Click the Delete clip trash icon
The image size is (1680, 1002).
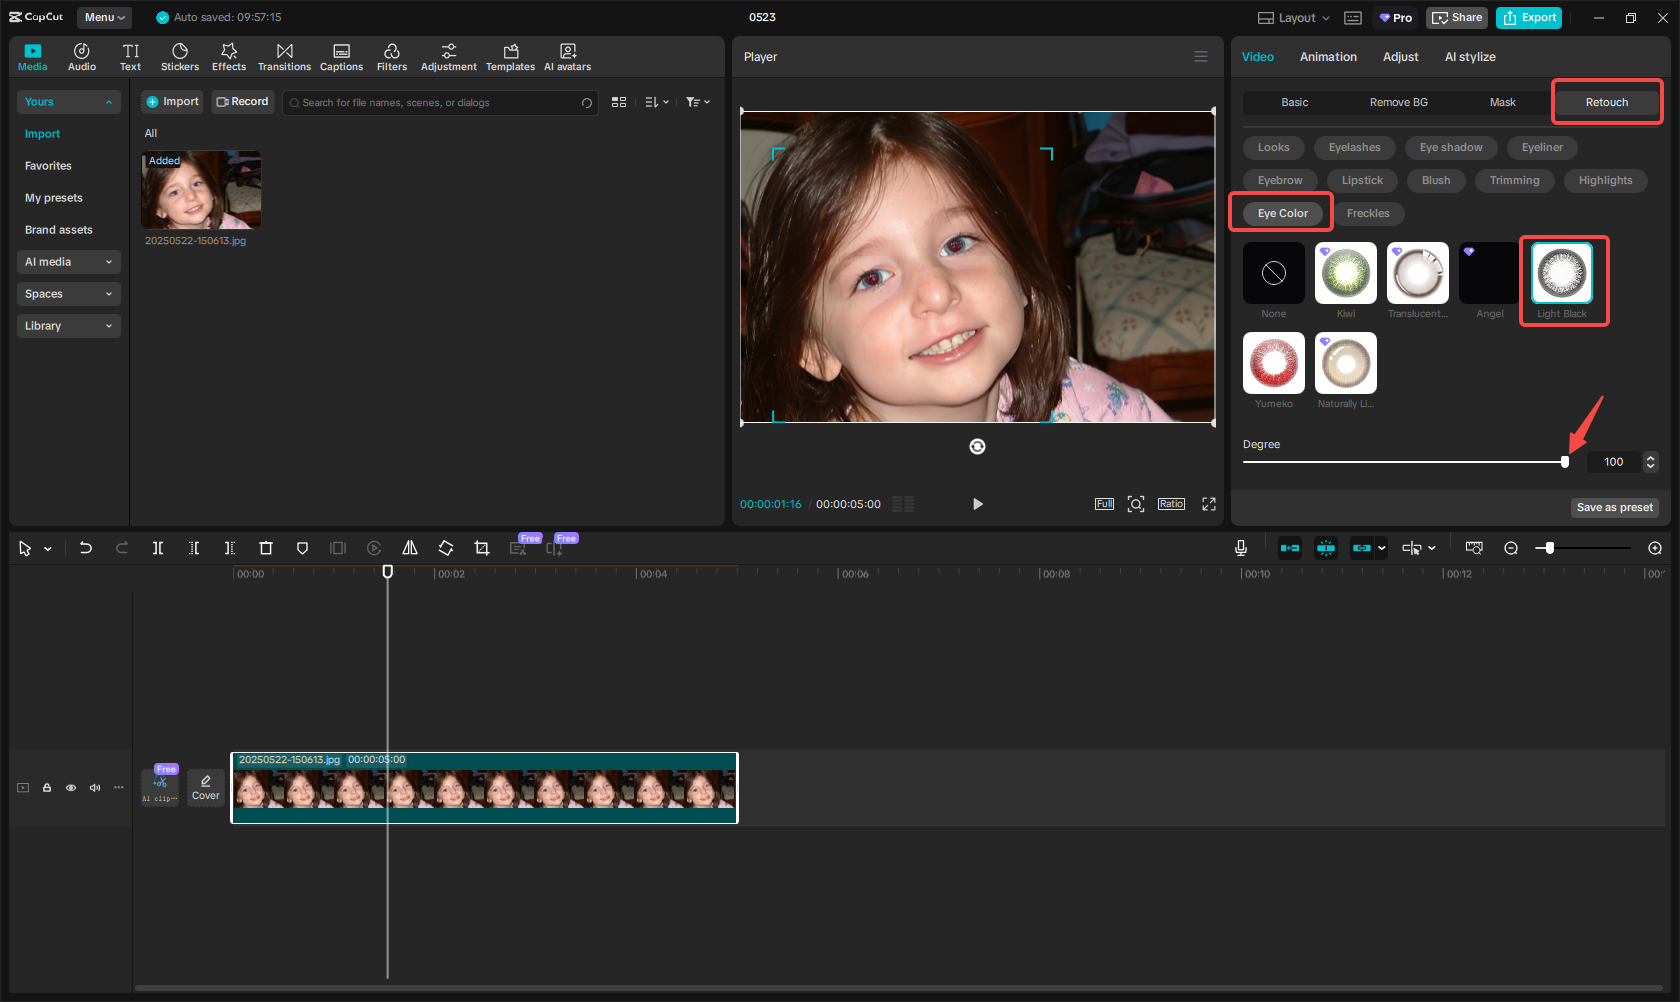(266, 548)
